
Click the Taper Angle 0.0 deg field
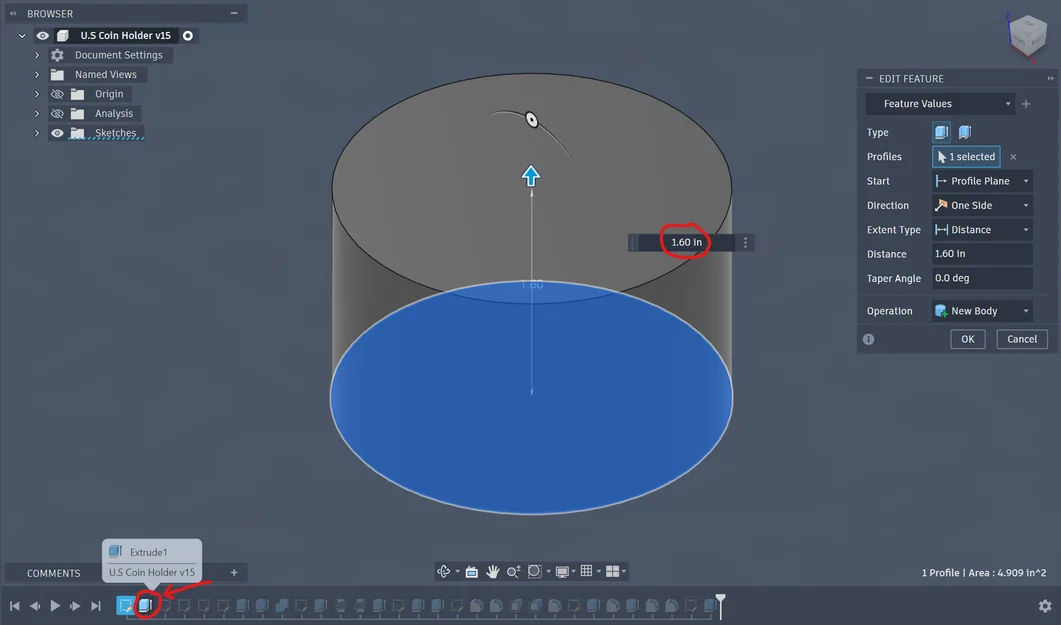tap(982, 278)
